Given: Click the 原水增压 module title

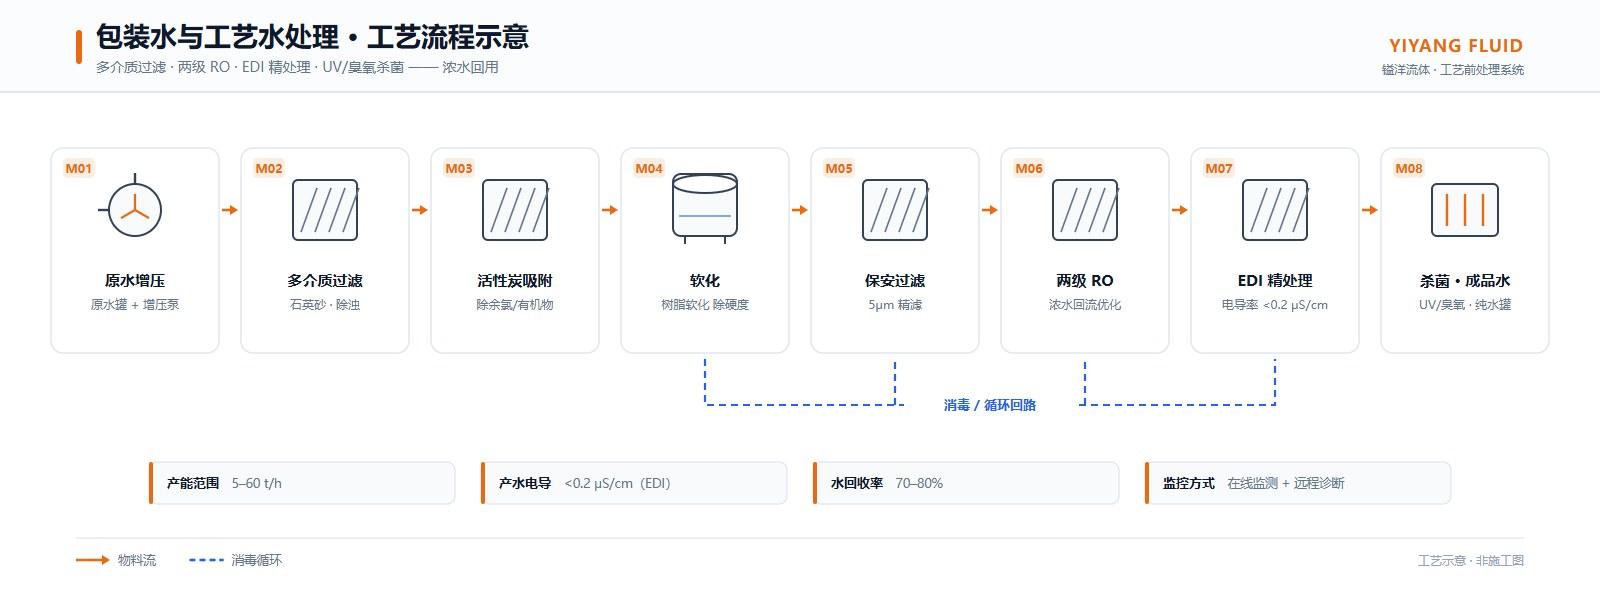Looking at the screenshot, I should [x=135, y=281].
